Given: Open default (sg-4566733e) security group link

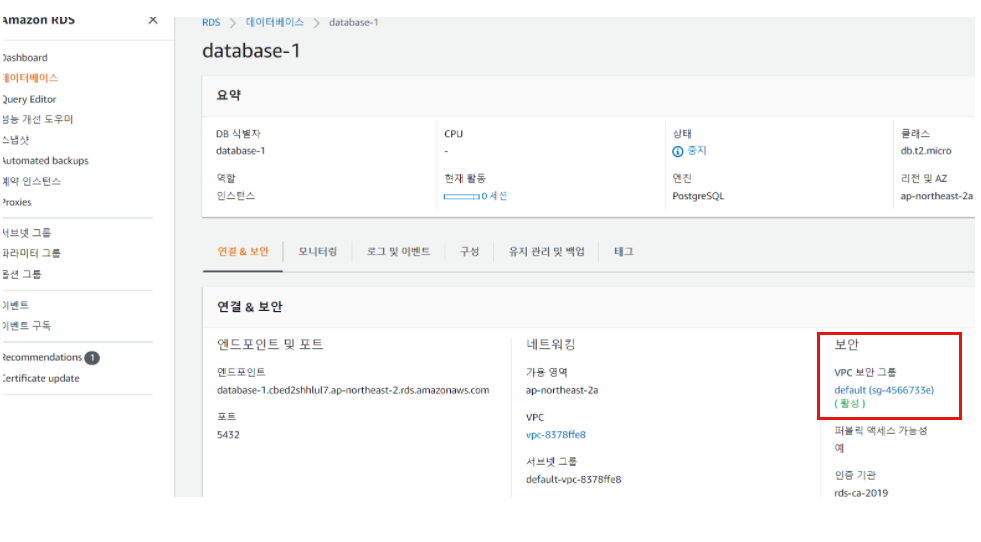Looking at the screenshot, I should pyautogui.click(x=883, y=390).
